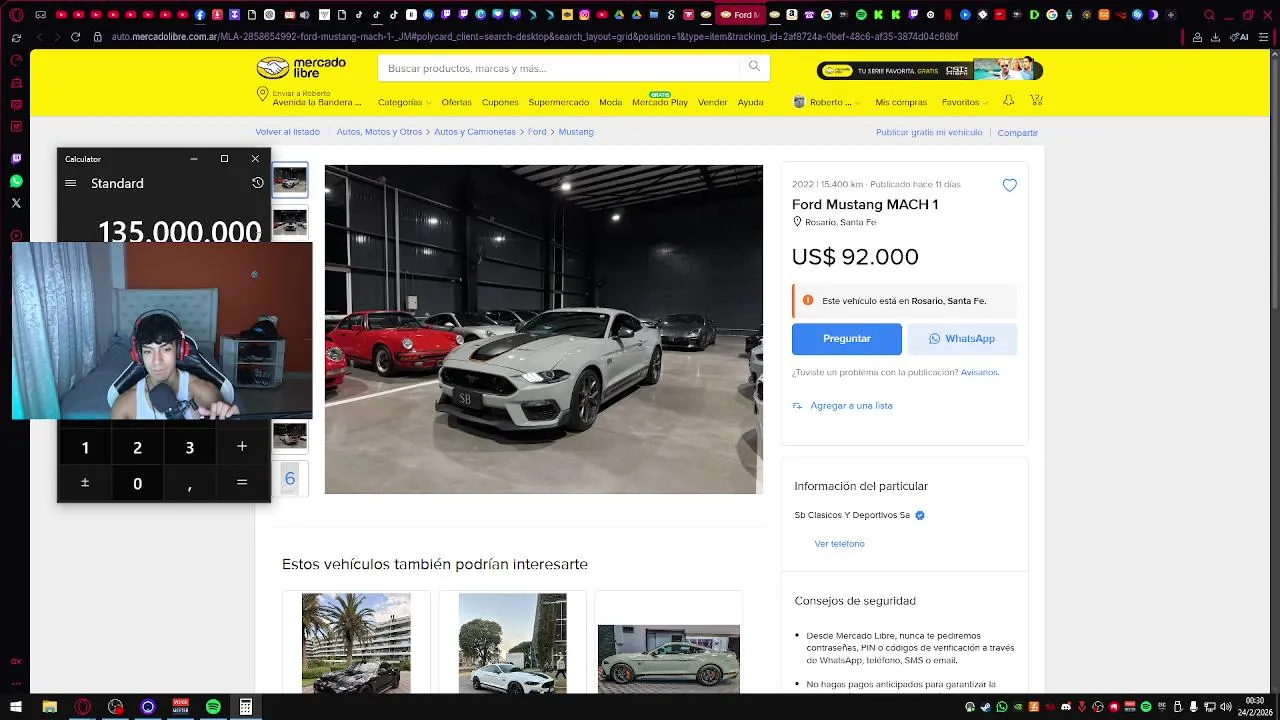Open the Windows Start menu
1280x720 pixels.
point(16,707)
